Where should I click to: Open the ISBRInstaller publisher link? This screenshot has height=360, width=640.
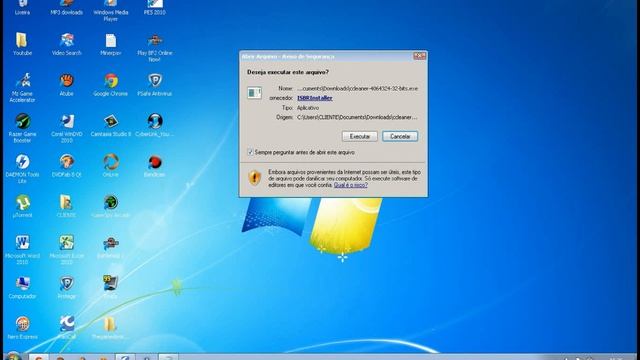315,98
